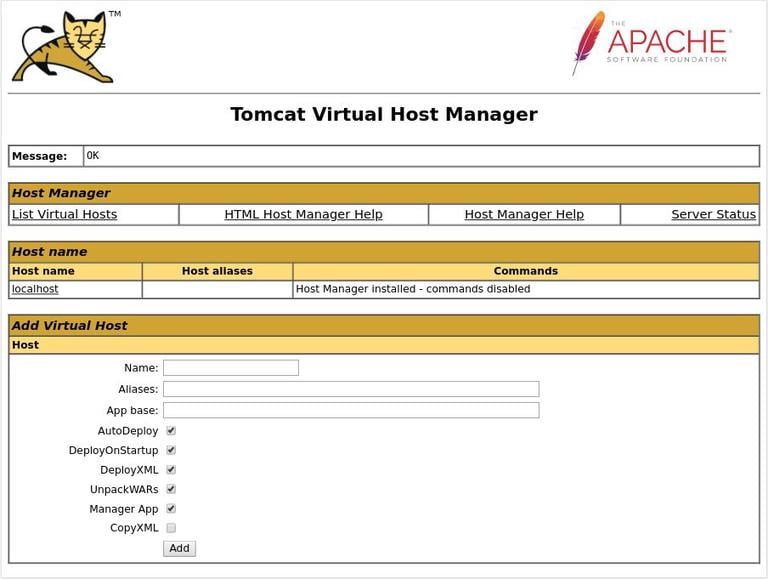Go to the Server Status page
Viewport: 768px width, 579px height.
[x=713, y=214]
